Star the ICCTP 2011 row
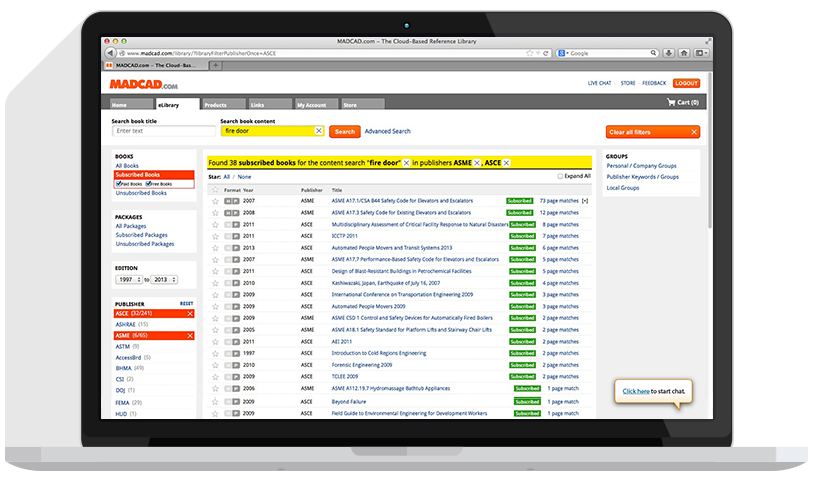813x486 pixels. point(215,236)
